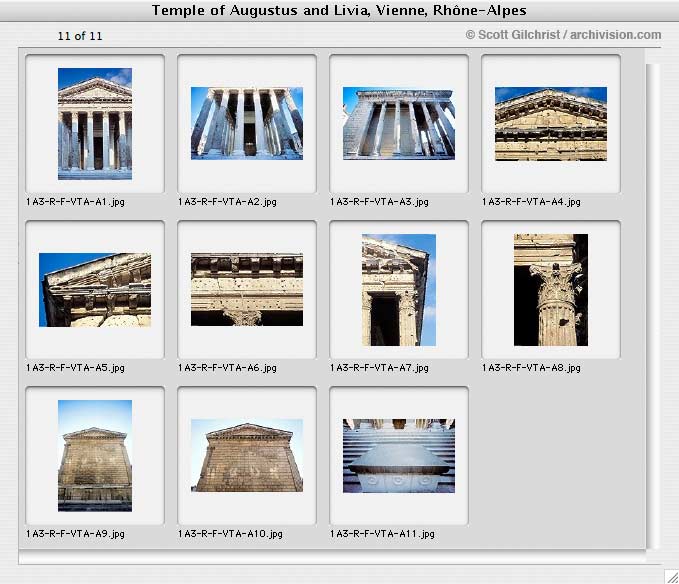Click filename label 1A3-R-F-VTA-A11.jpg
Screen dimensions: 679x584
[x=382, y=534]
